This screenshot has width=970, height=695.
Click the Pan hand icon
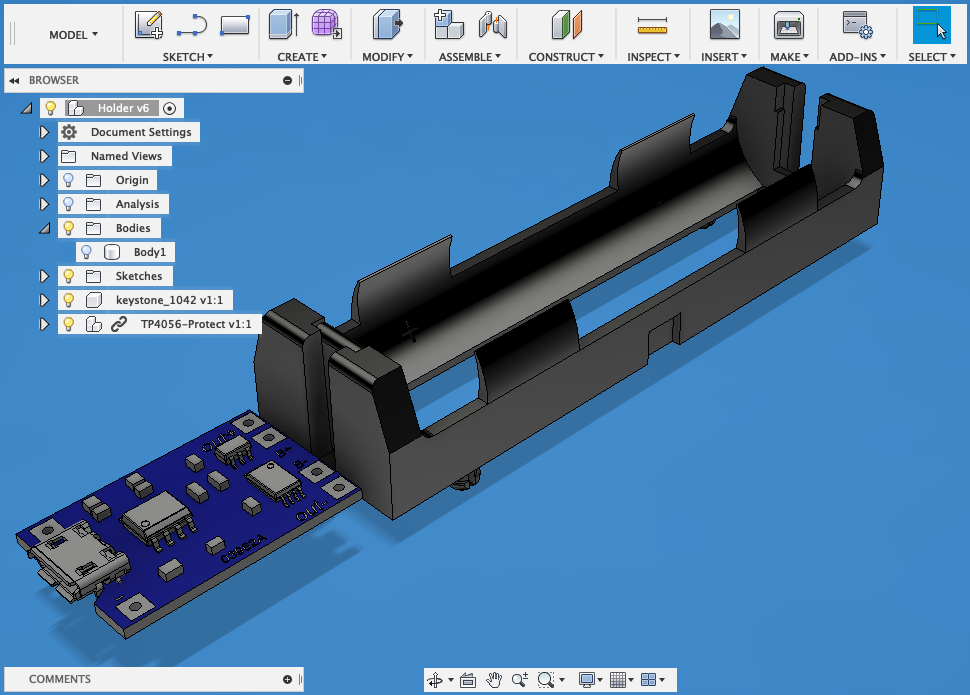494,680
